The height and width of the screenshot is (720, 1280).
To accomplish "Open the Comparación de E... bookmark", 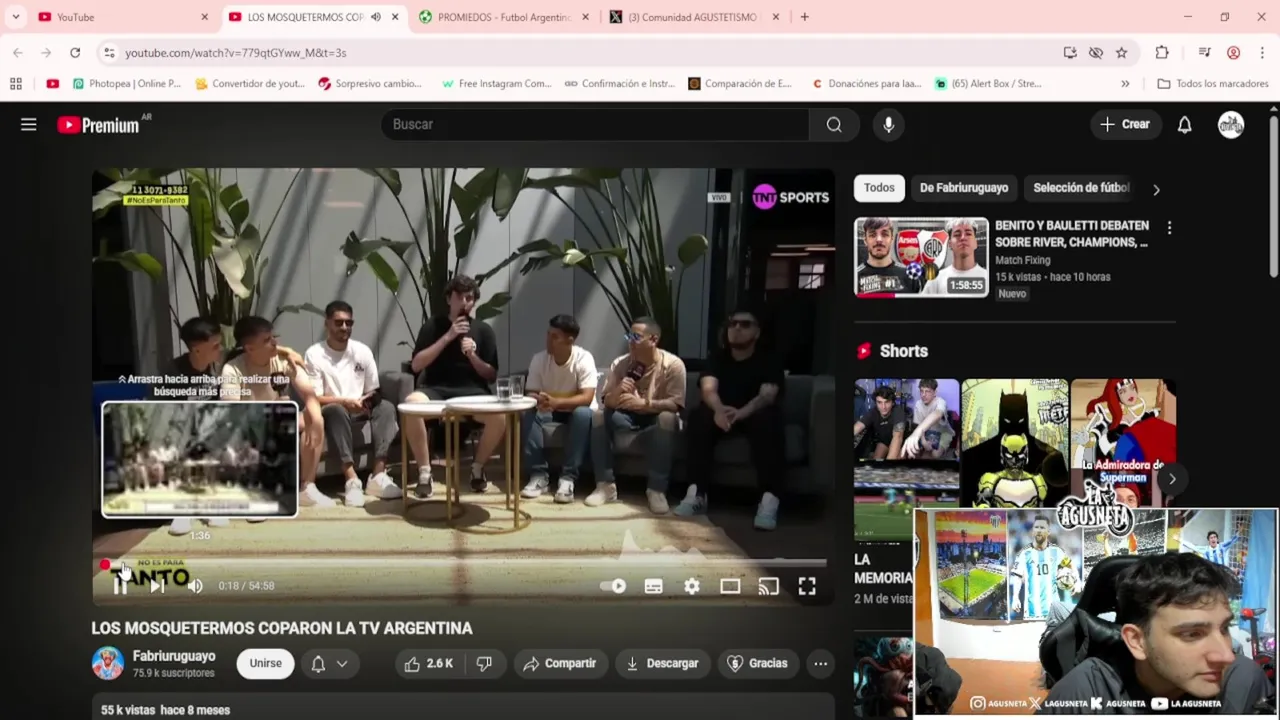I will point(740,84).
